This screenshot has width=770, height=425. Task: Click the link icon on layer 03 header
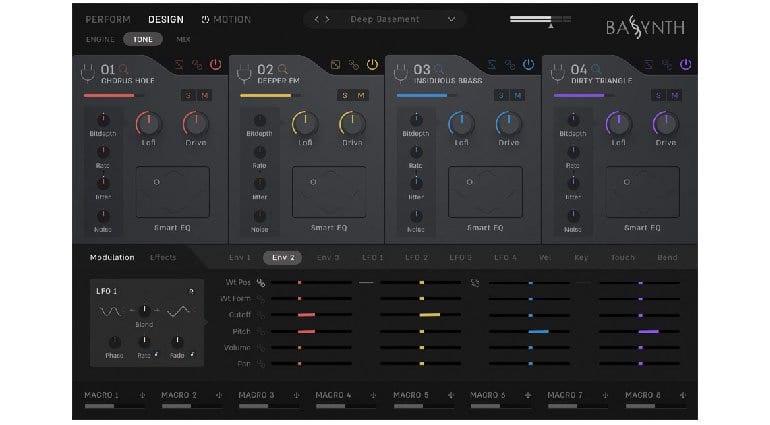tap(510, 66)
